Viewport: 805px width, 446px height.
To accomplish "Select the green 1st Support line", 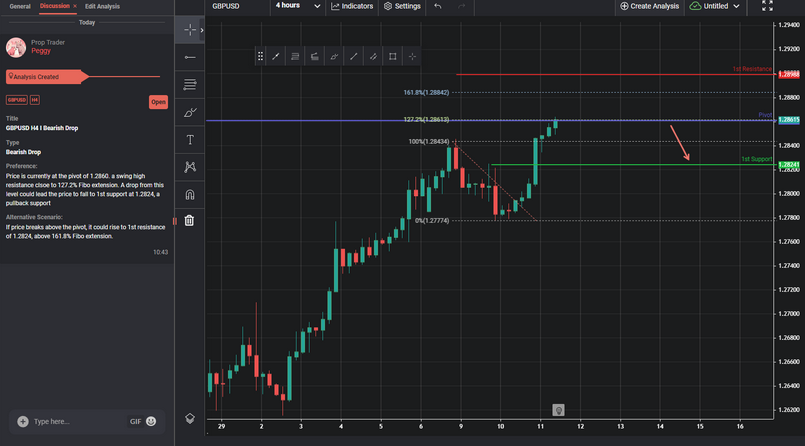I will [x=632, y=165].
